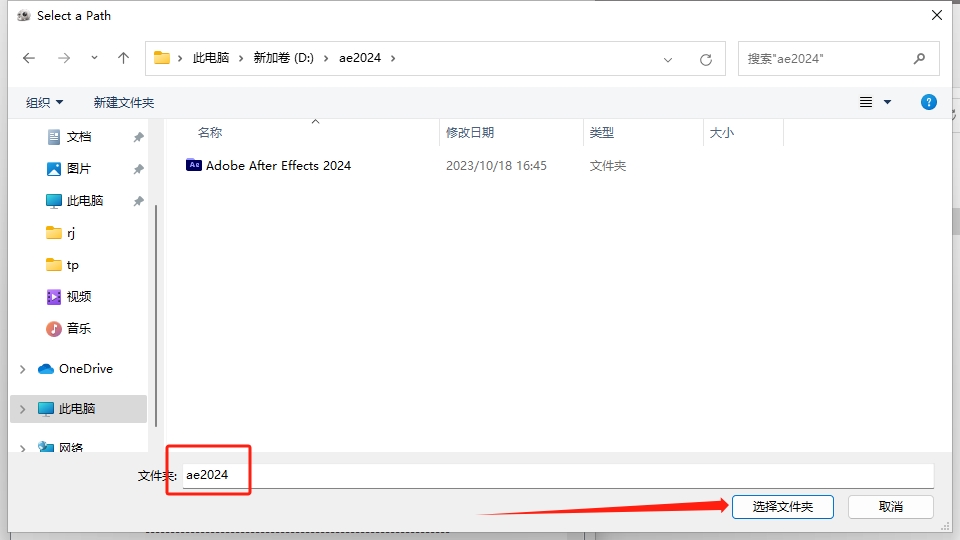The image size is (960, 540).
Task: Expand the OneDrive tree node
Action: coord(23,369)
